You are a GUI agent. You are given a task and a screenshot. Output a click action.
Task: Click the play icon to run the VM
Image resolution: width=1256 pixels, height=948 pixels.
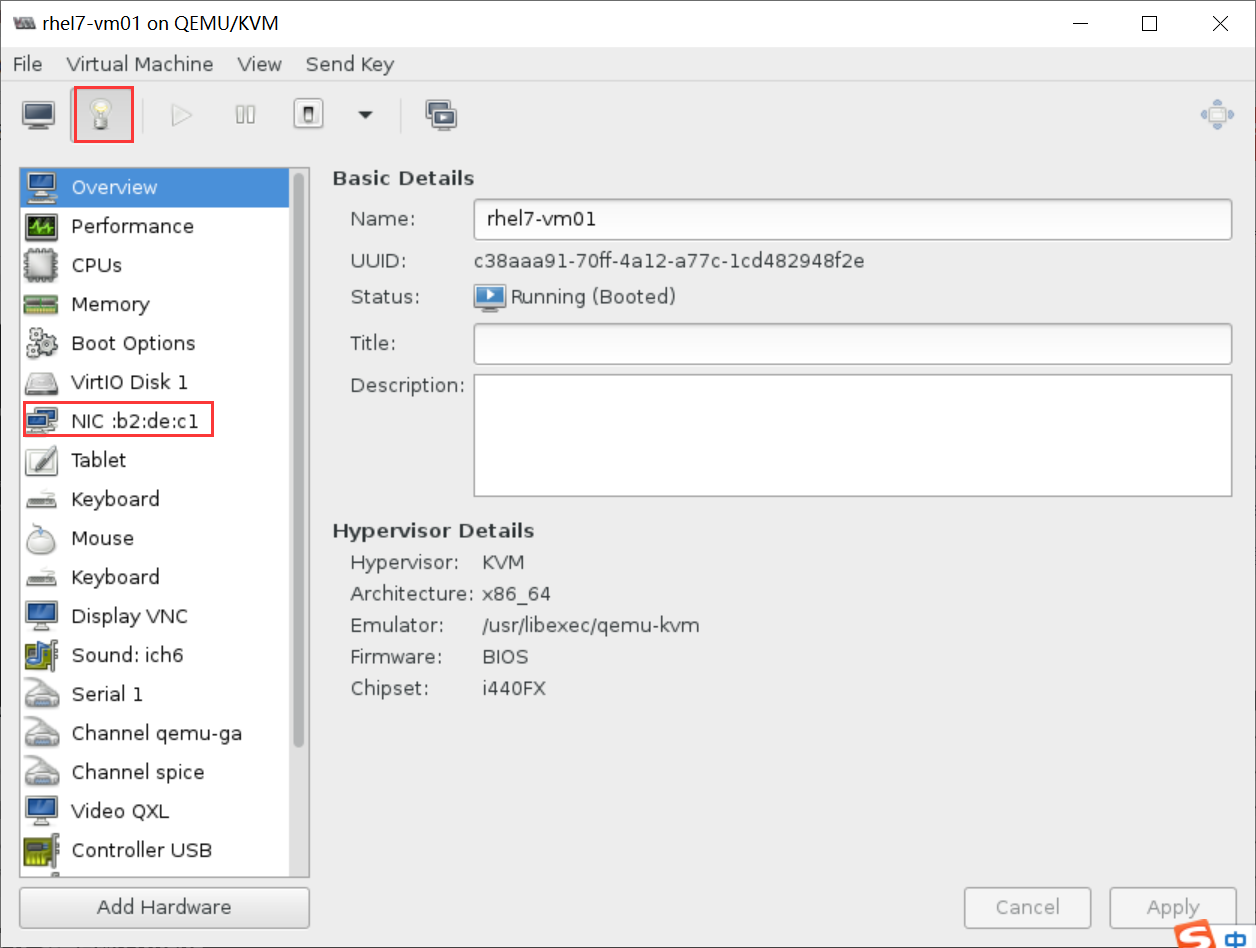(x=181, y=114)
